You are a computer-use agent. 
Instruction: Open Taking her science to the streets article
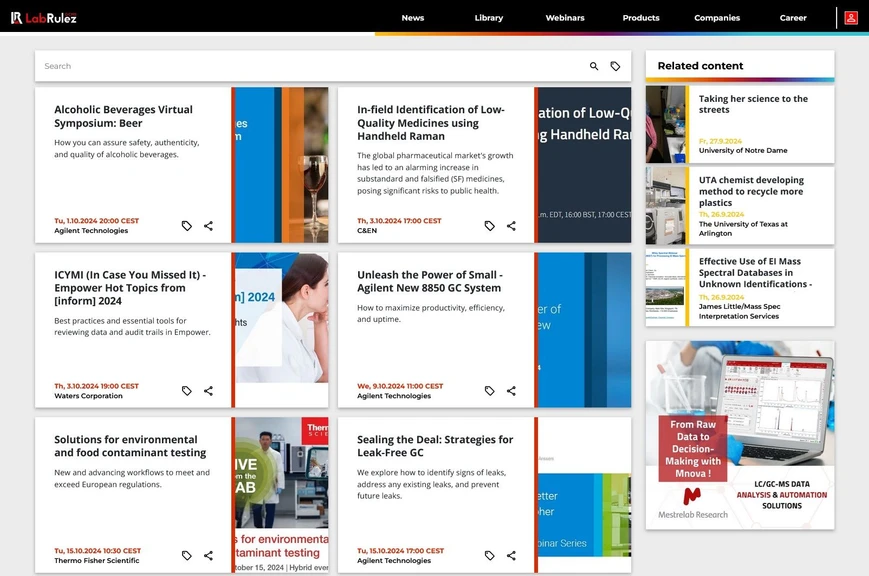point(753,104)
